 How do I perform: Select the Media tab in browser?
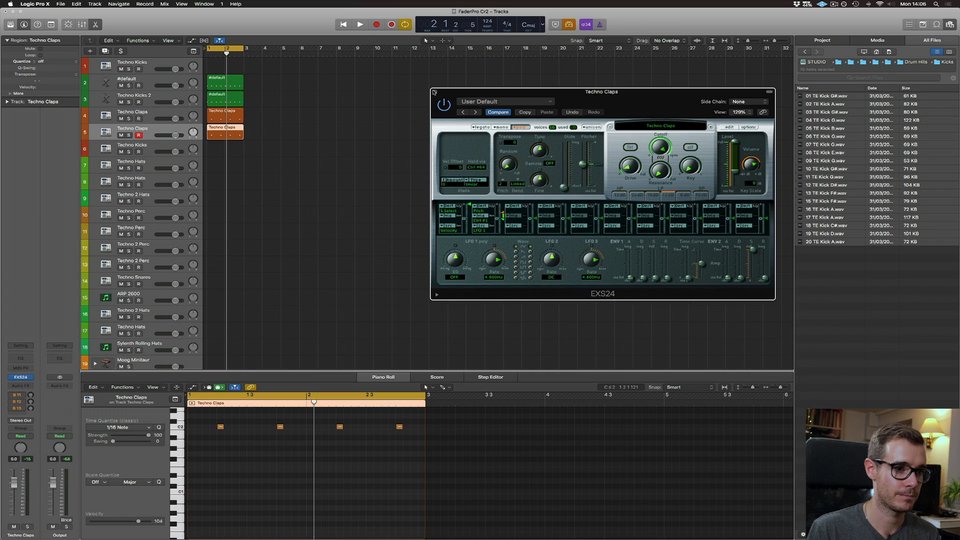click(877, 40)
